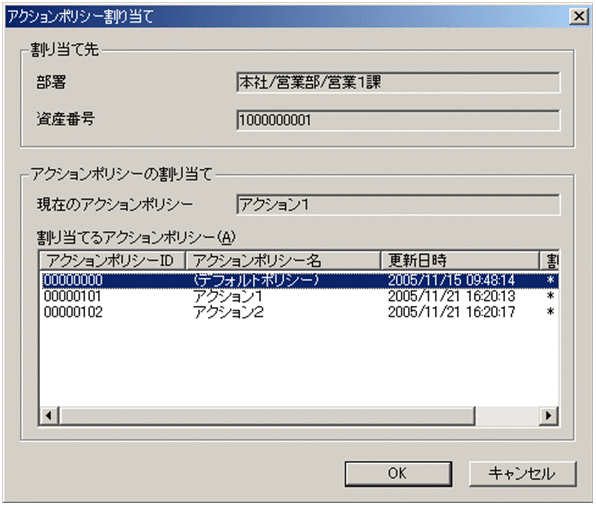Click the OK button
The image size is (596, 507).
(x=398, y=474)
